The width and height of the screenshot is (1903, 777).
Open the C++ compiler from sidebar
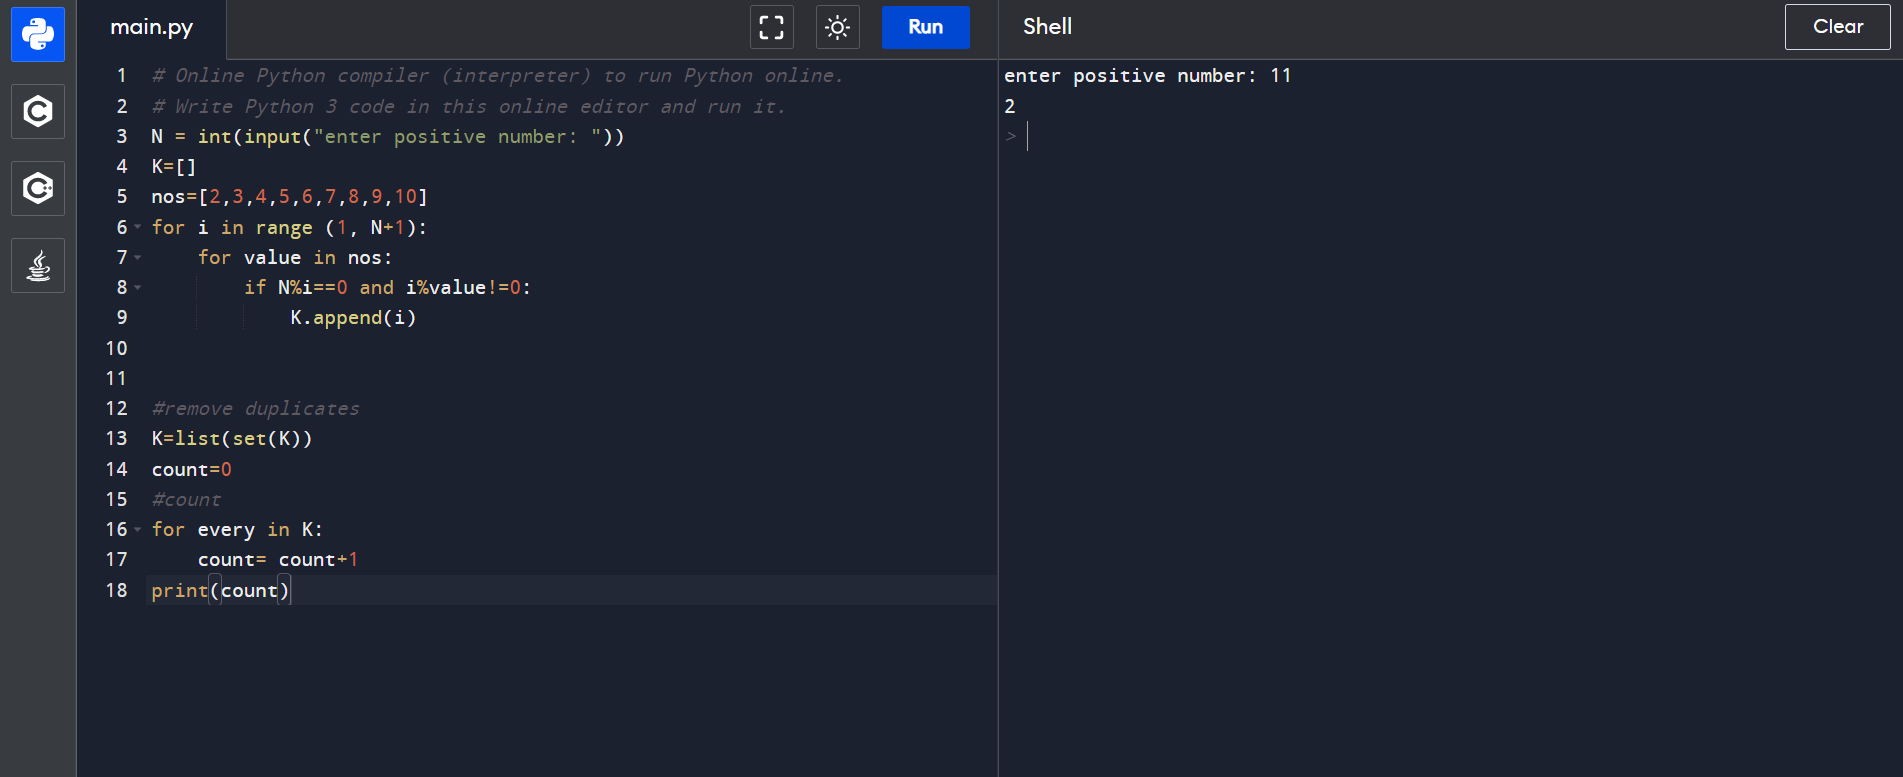(x=38, y=188)
